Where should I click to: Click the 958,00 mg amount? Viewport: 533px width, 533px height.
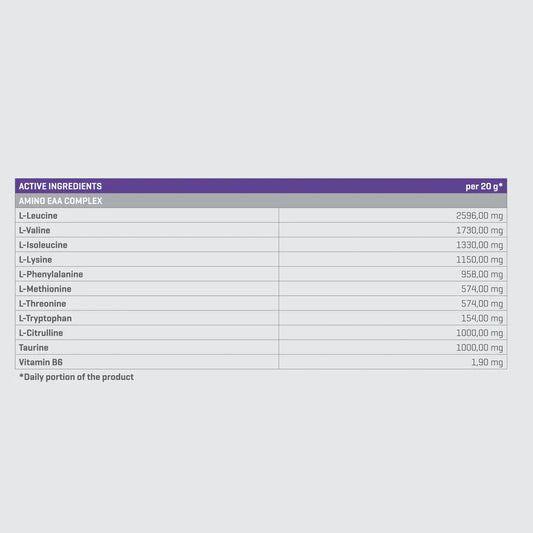coord(482,274)
